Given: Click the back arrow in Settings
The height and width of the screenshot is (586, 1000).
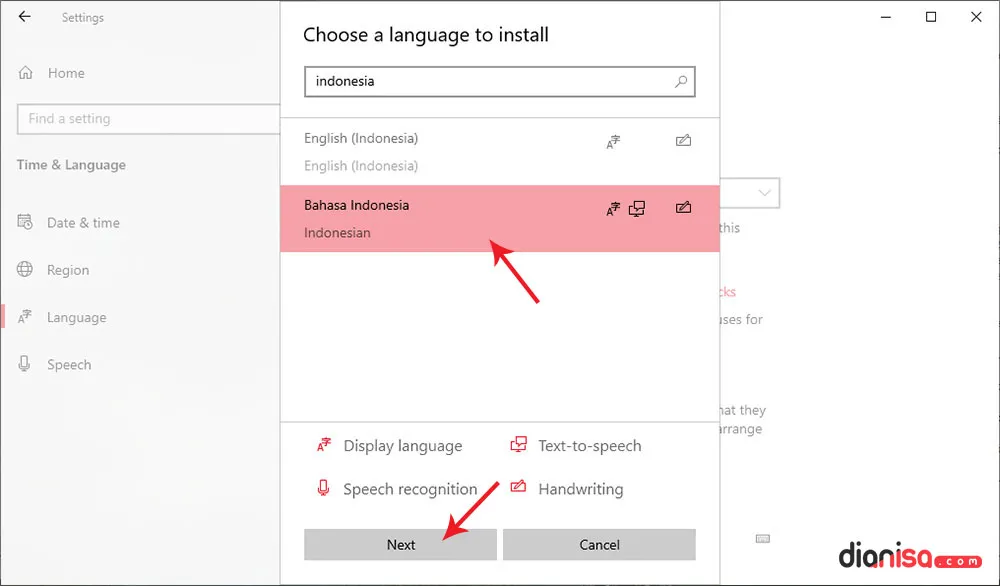Looking at the screenshot, I should (24, 16).
